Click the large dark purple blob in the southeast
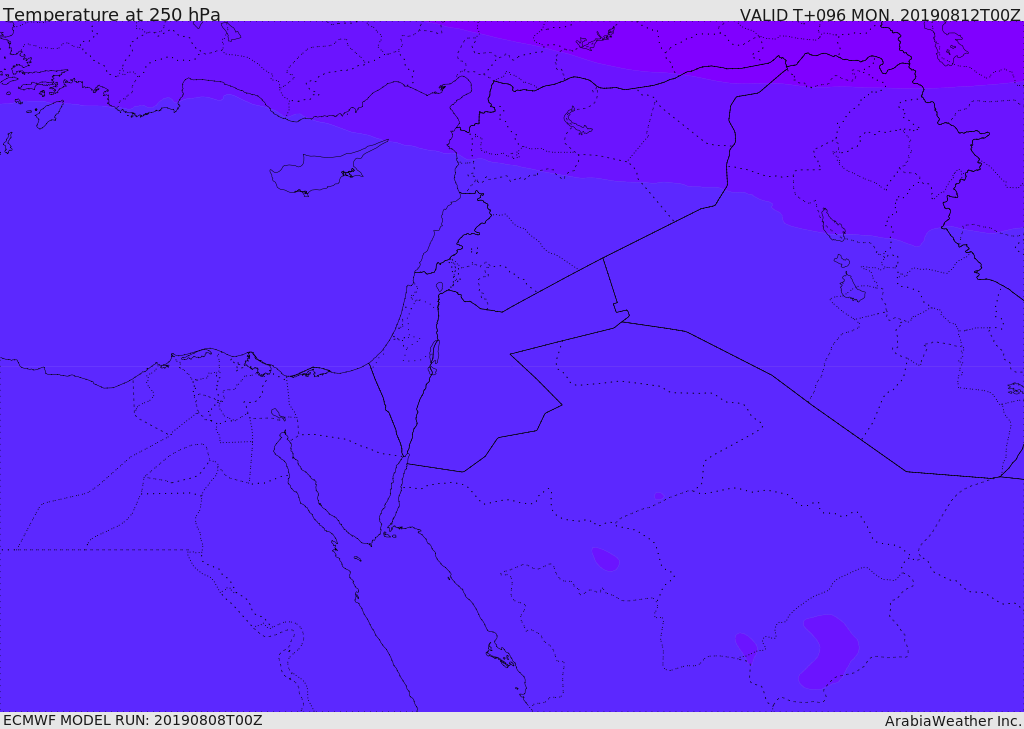This screenshot has height=729, width=1024. click(828, 651)
